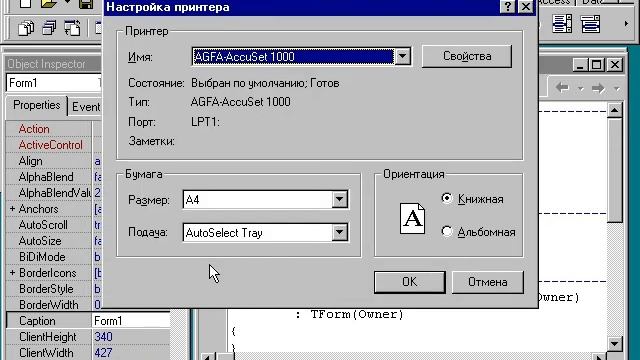Screen dimensions: 640x360
Task: Click the ClientWidth value 427
Action: [x=103, y=353]
